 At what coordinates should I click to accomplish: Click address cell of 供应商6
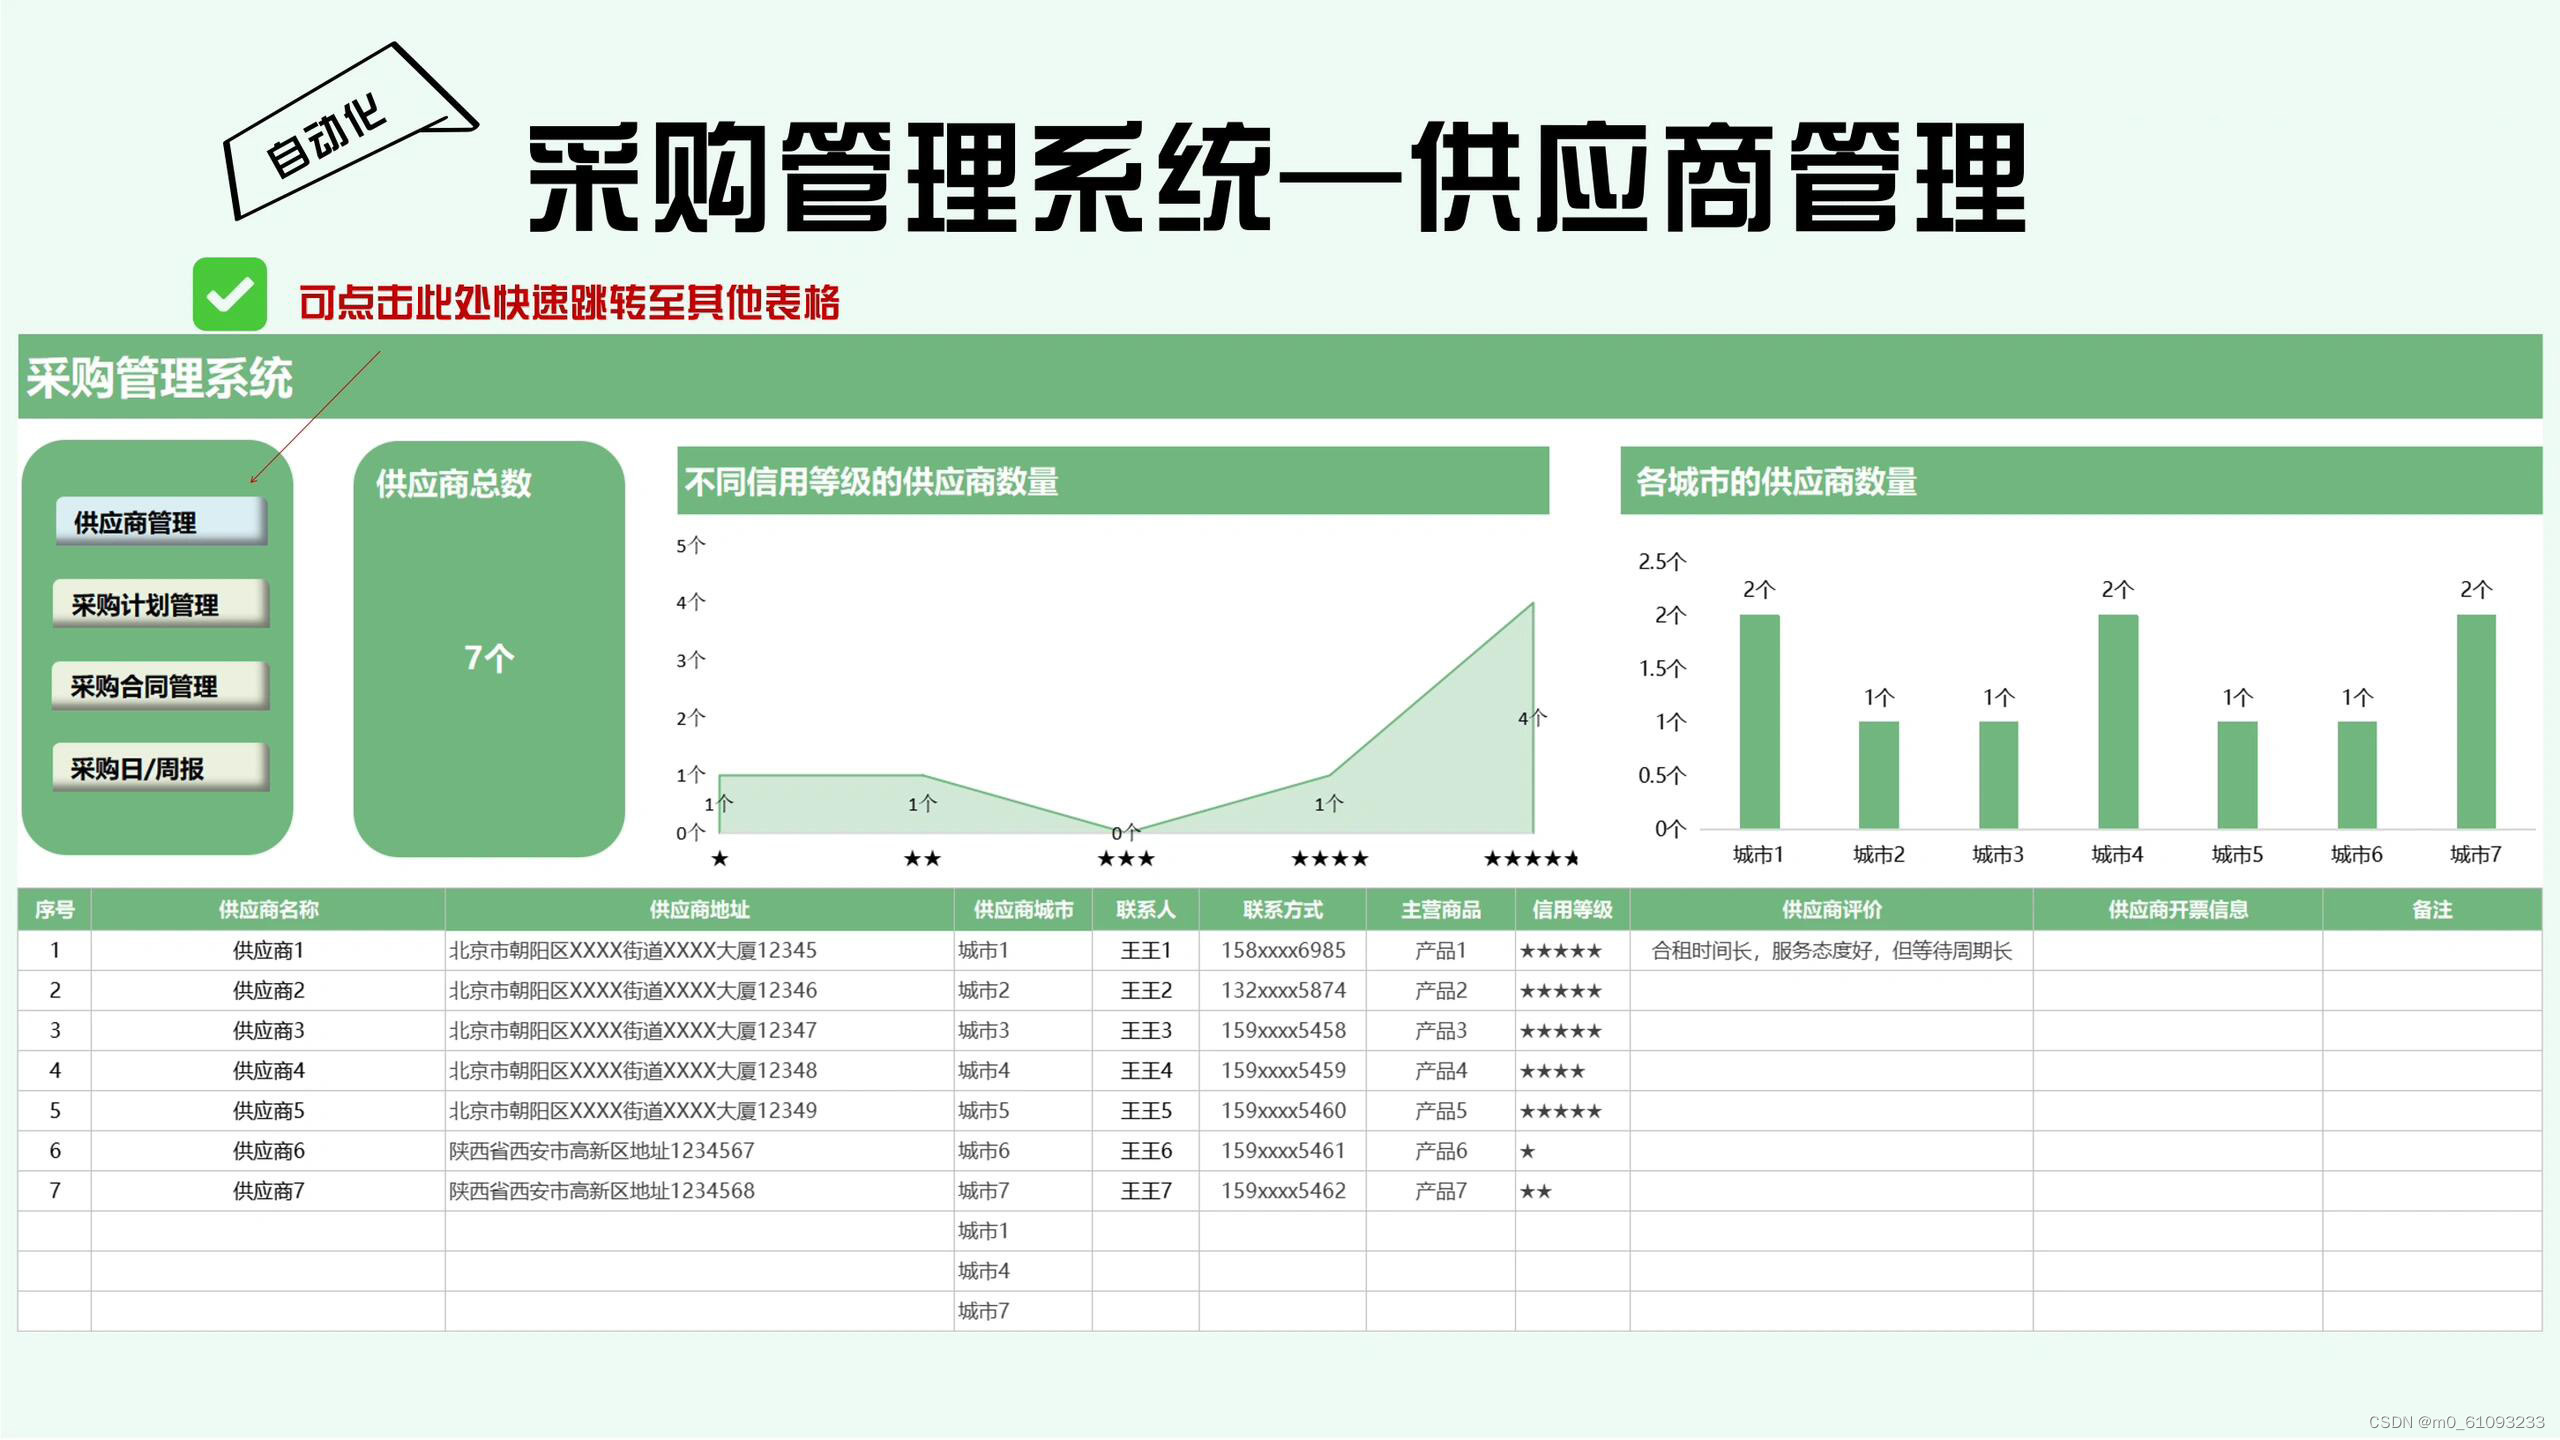[x=602, y=1151]
